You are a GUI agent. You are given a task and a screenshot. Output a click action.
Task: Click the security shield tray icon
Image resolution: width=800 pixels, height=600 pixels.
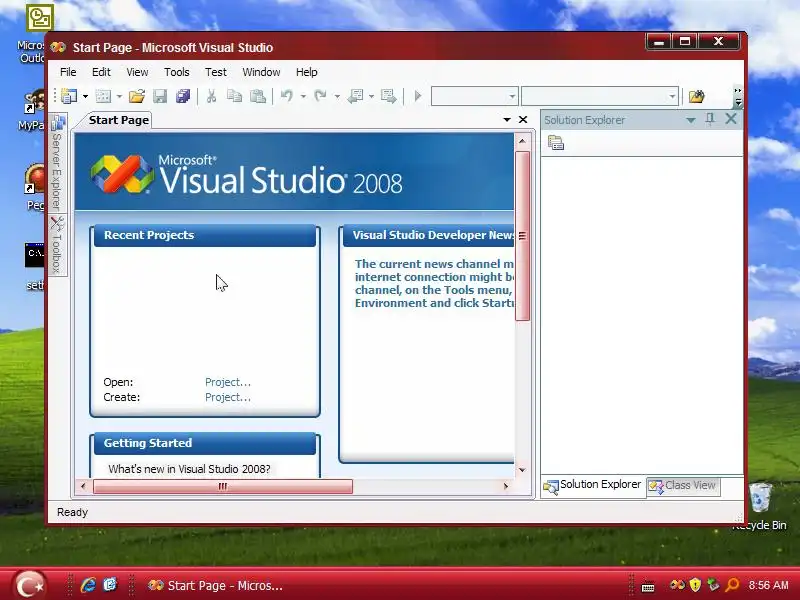point(695,585)
